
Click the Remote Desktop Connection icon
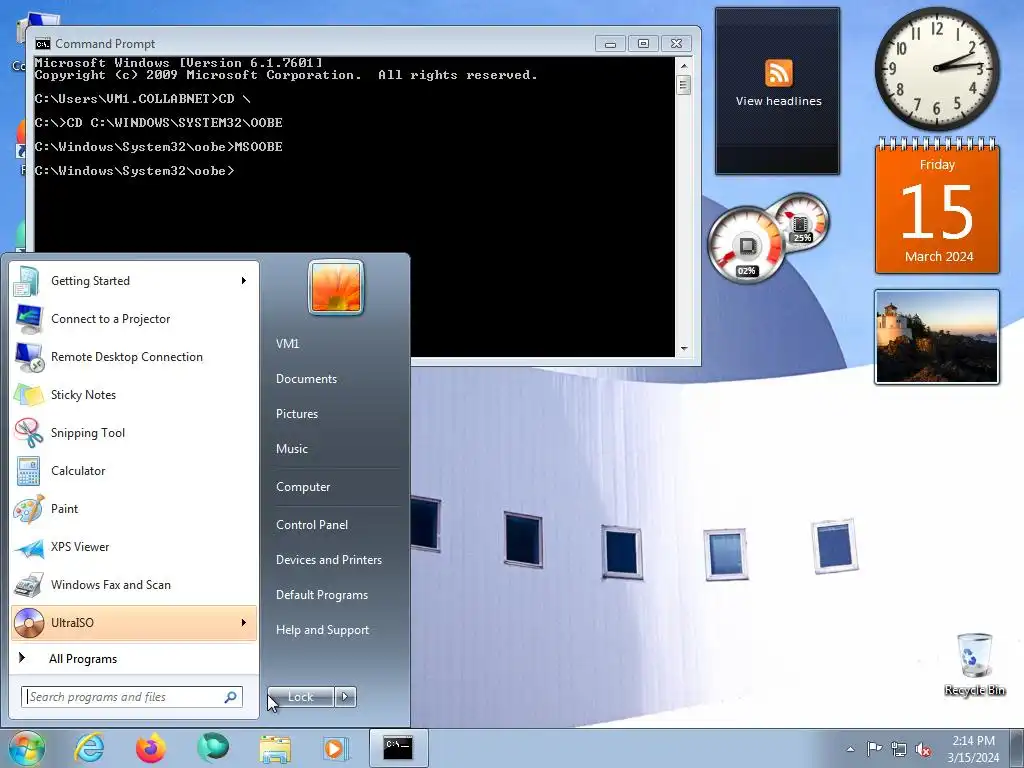pos(29,357)
